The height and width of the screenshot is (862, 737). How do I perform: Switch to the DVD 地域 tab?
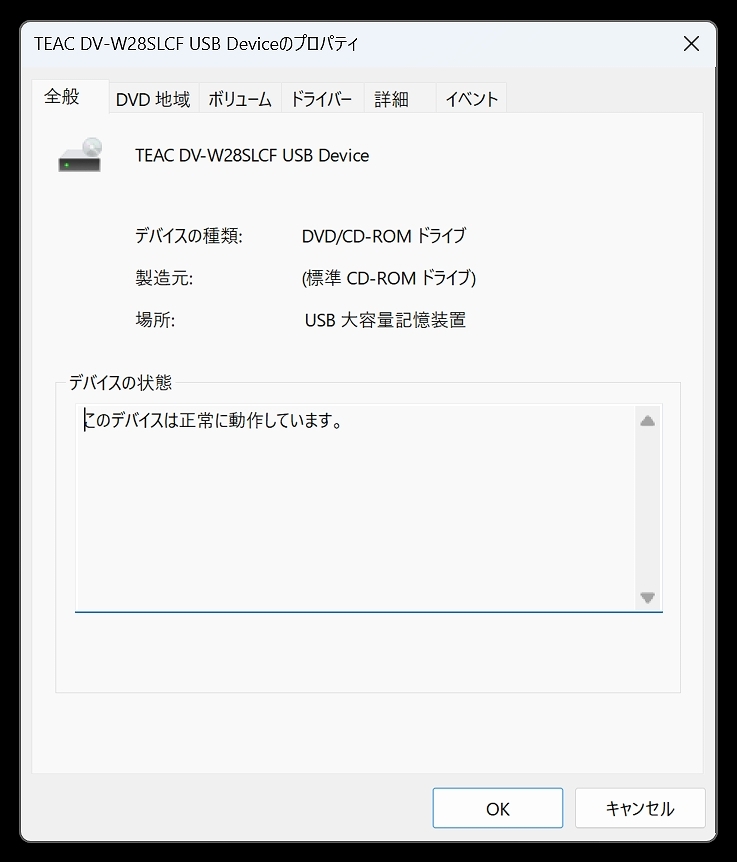(x=153, y=99)
